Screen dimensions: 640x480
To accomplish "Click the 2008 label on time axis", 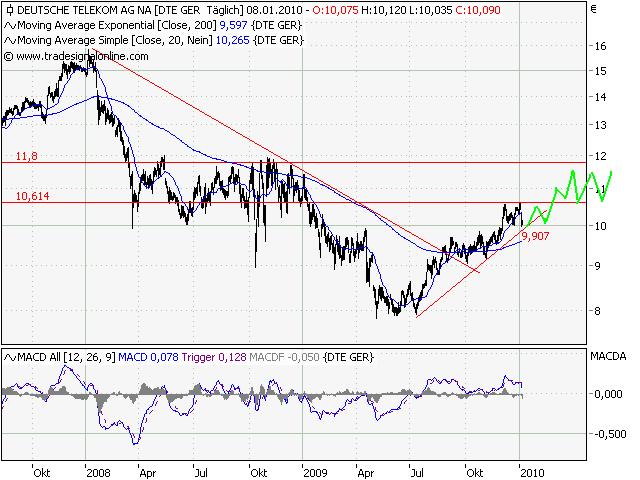I will 98,473.
